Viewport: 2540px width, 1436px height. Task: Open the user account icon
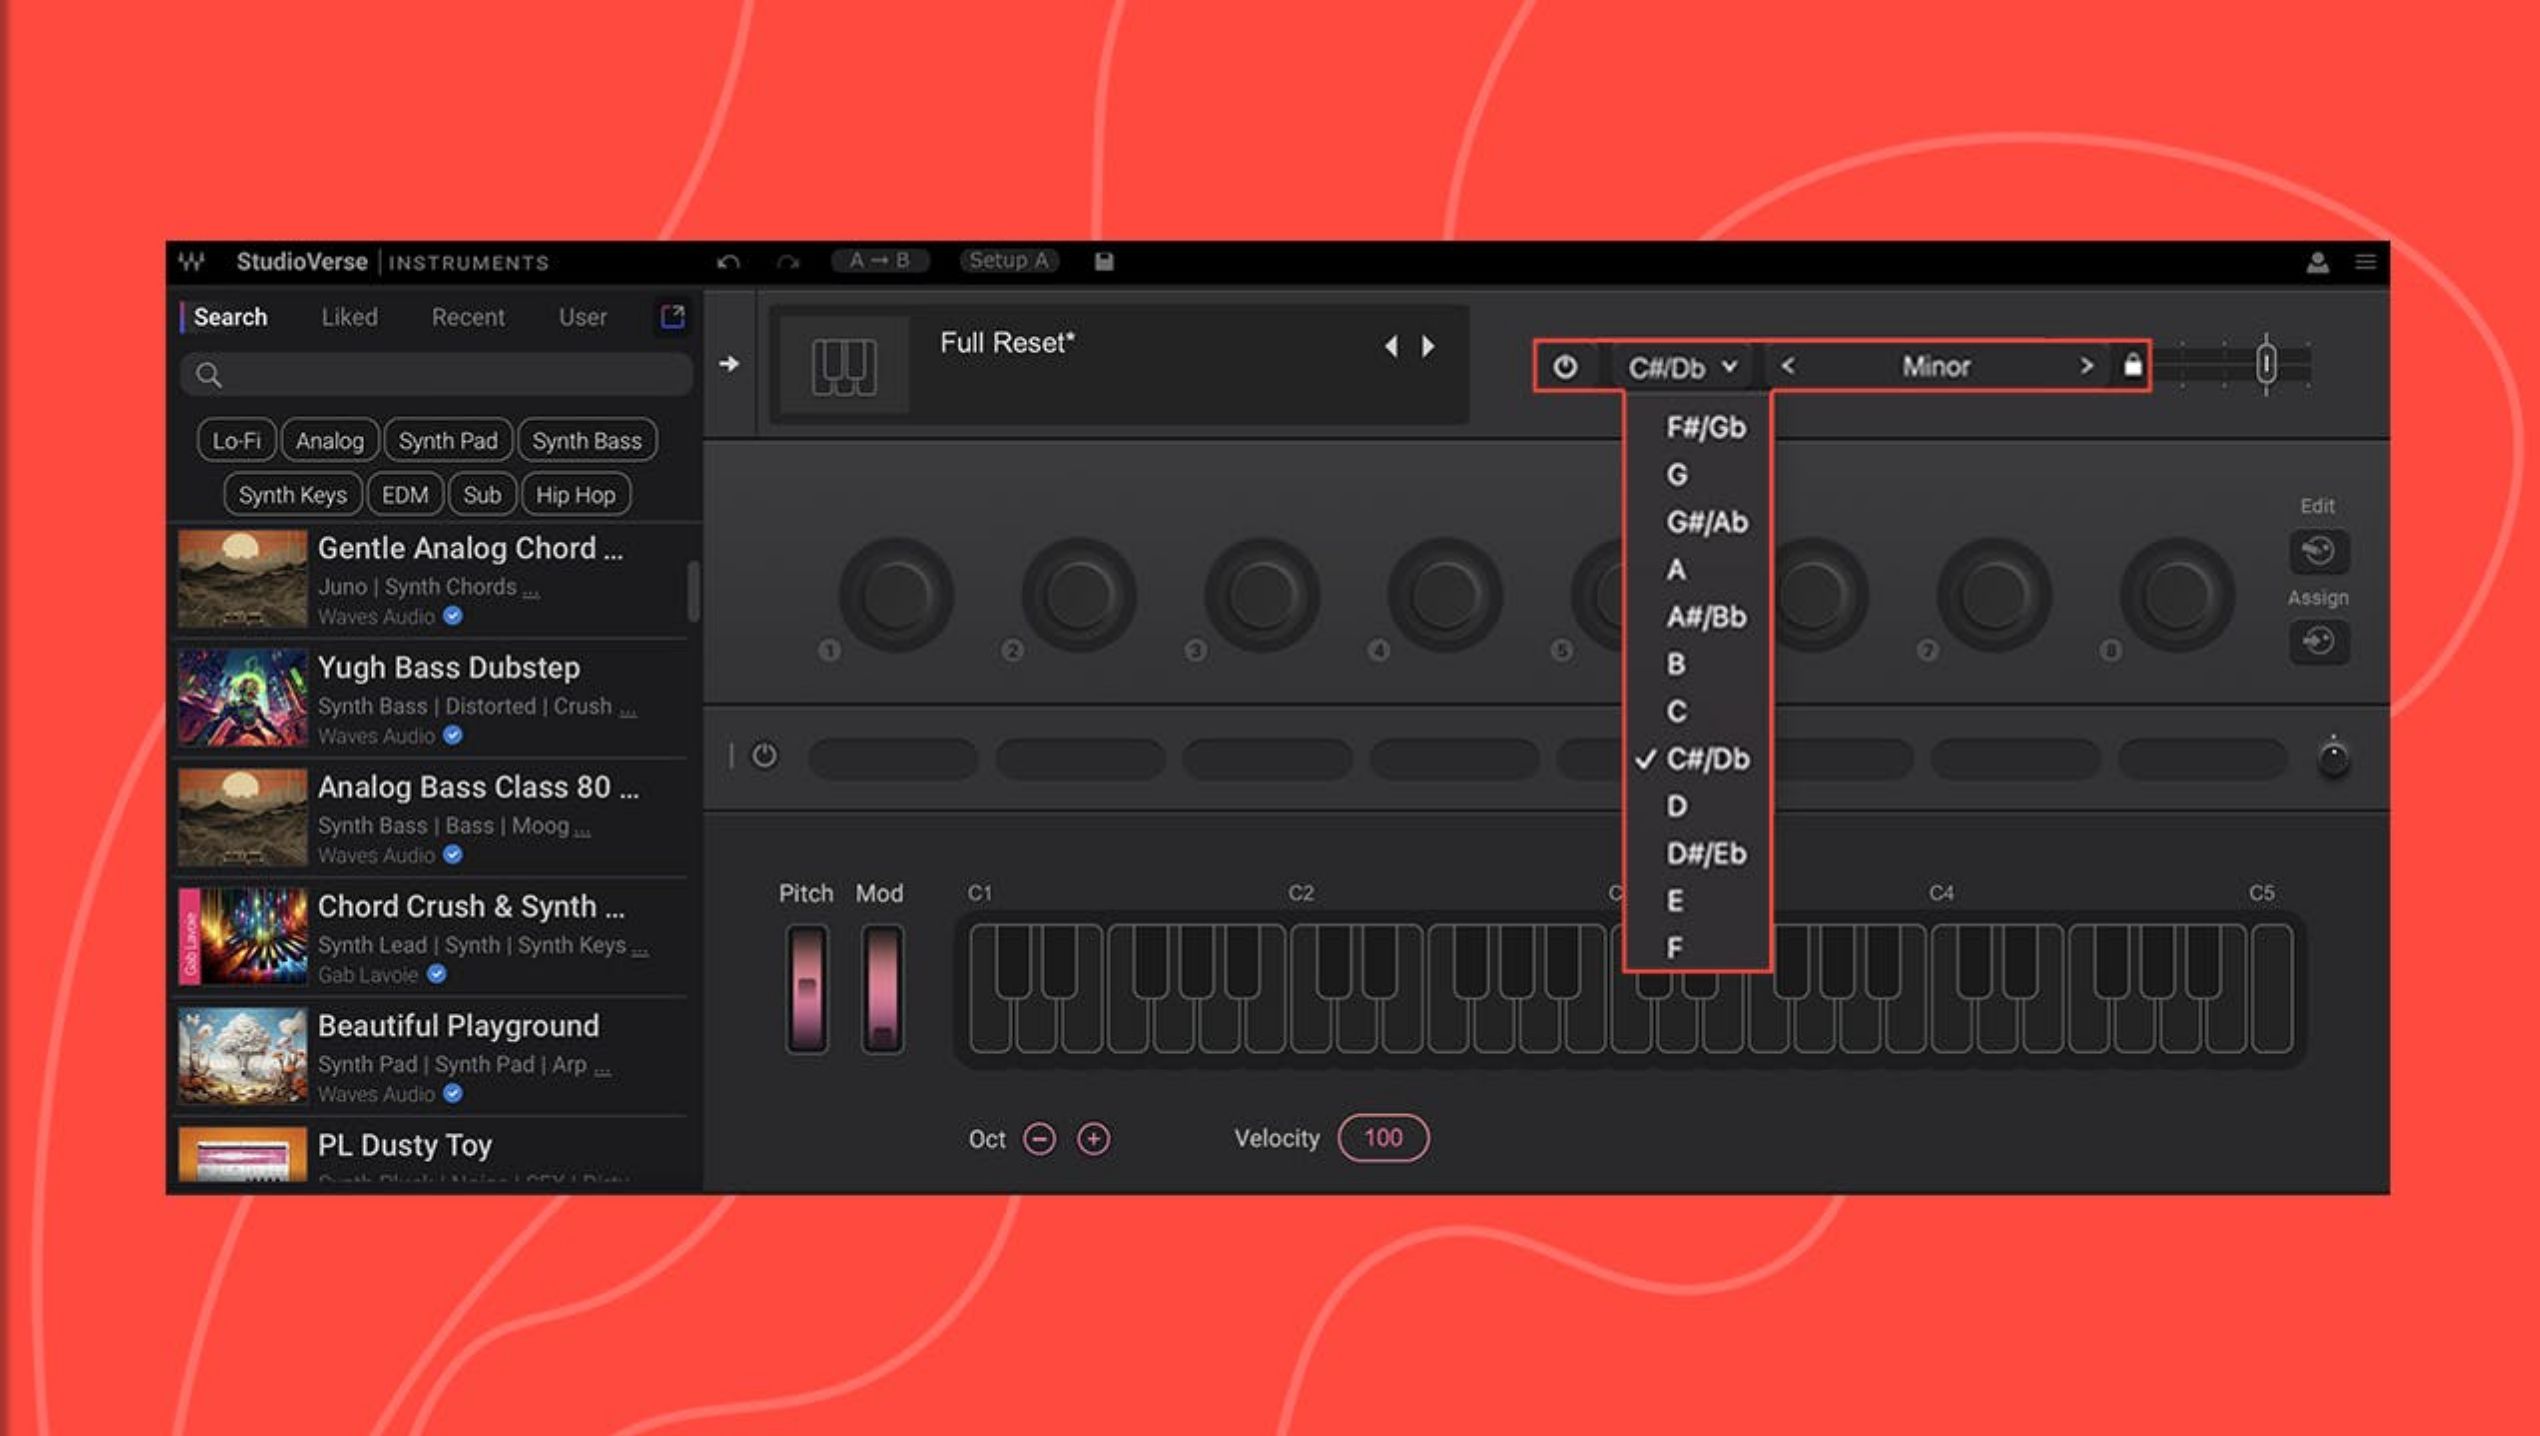[x=2317, y=262]
